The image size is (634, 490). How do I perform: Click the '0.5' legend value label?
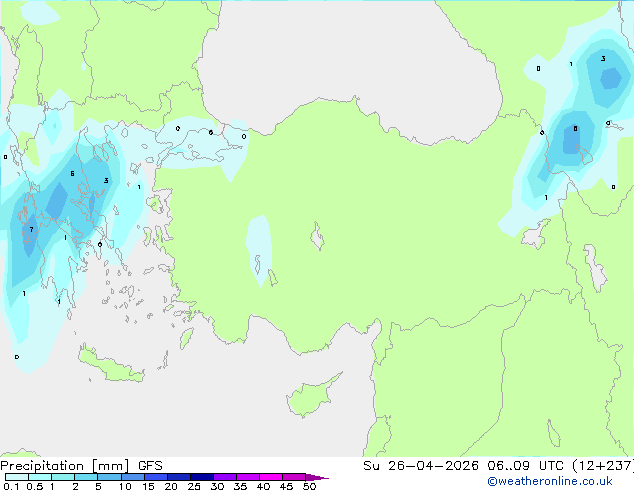click(x=34, y=486)
